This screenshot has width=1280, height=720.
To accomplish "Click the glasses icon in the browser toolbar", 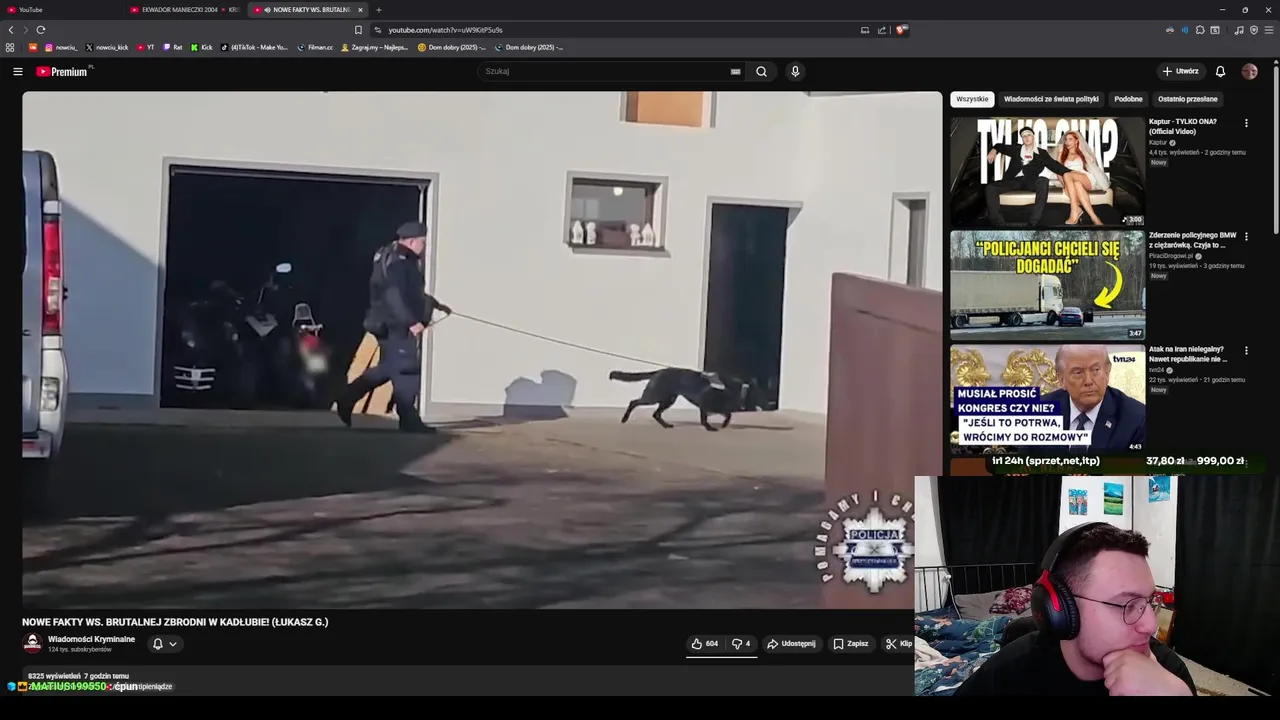I will click(1170, 30).
